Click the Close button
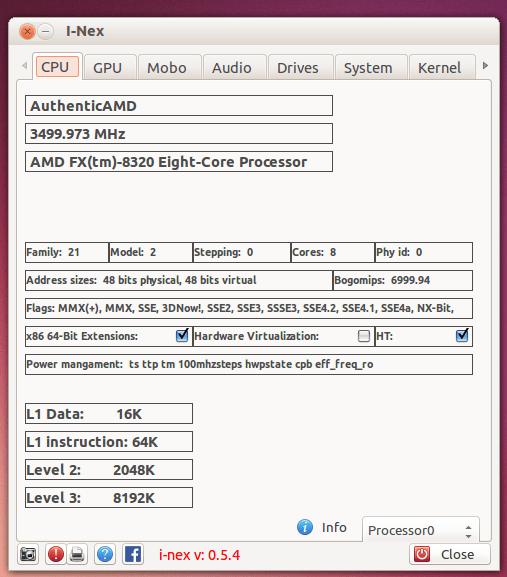507x577 pixels. tap(450, 554)
